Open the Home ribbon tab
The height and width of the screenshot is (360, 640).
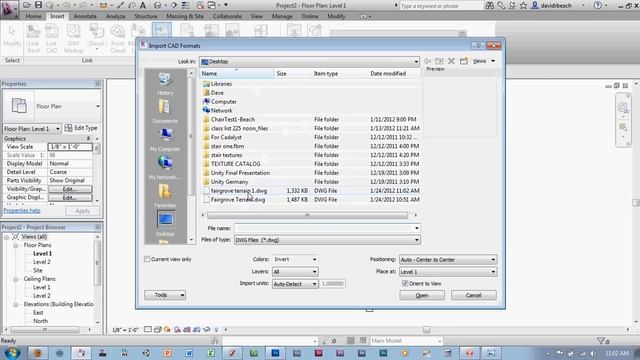(x=33, y=16)
